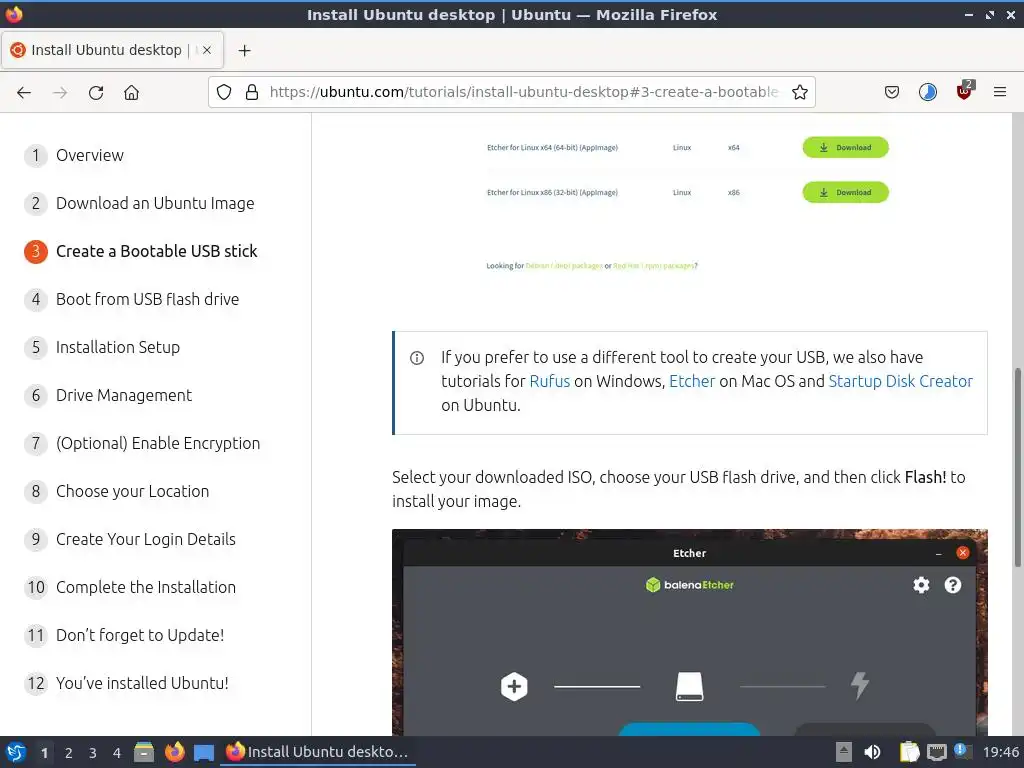
Task: Click the network tray icon
Action: [x=936, y=752]
